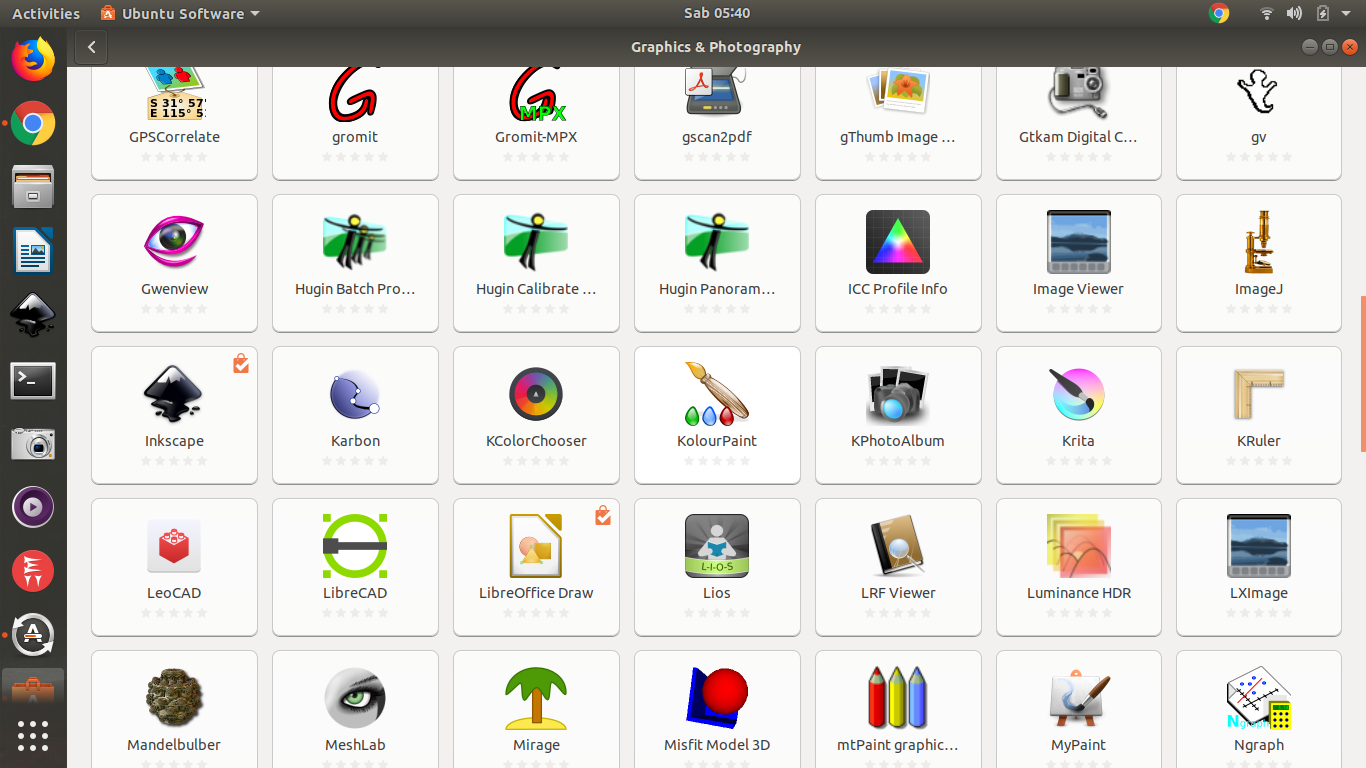The width and height of the screenshot is (1366, 768).
Task: Select the Hugin Batch Processor icon
Action: [x=355, y=242]
